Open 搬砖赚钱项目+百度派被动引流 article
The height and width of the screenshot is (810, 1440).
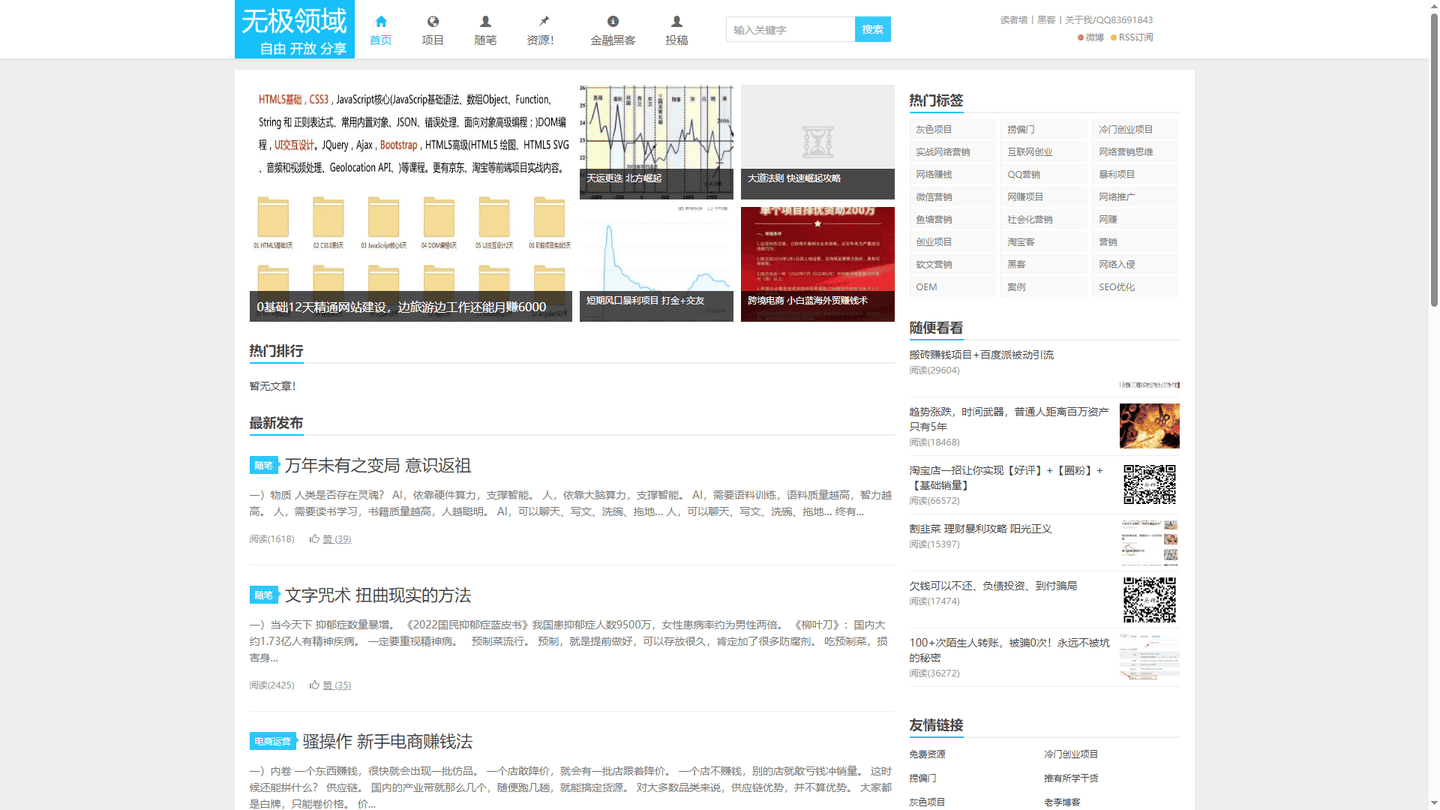(x=981, y=355)
